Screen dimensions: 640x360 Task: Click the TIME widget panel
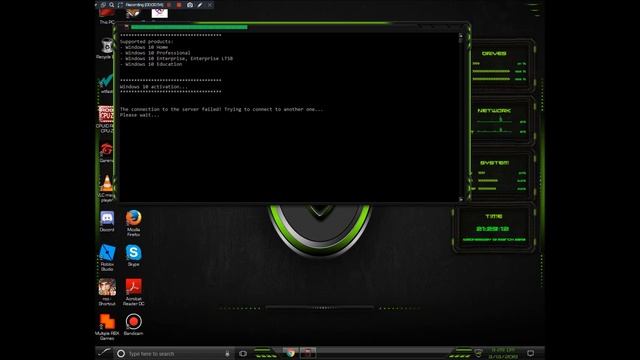(494, 228)
